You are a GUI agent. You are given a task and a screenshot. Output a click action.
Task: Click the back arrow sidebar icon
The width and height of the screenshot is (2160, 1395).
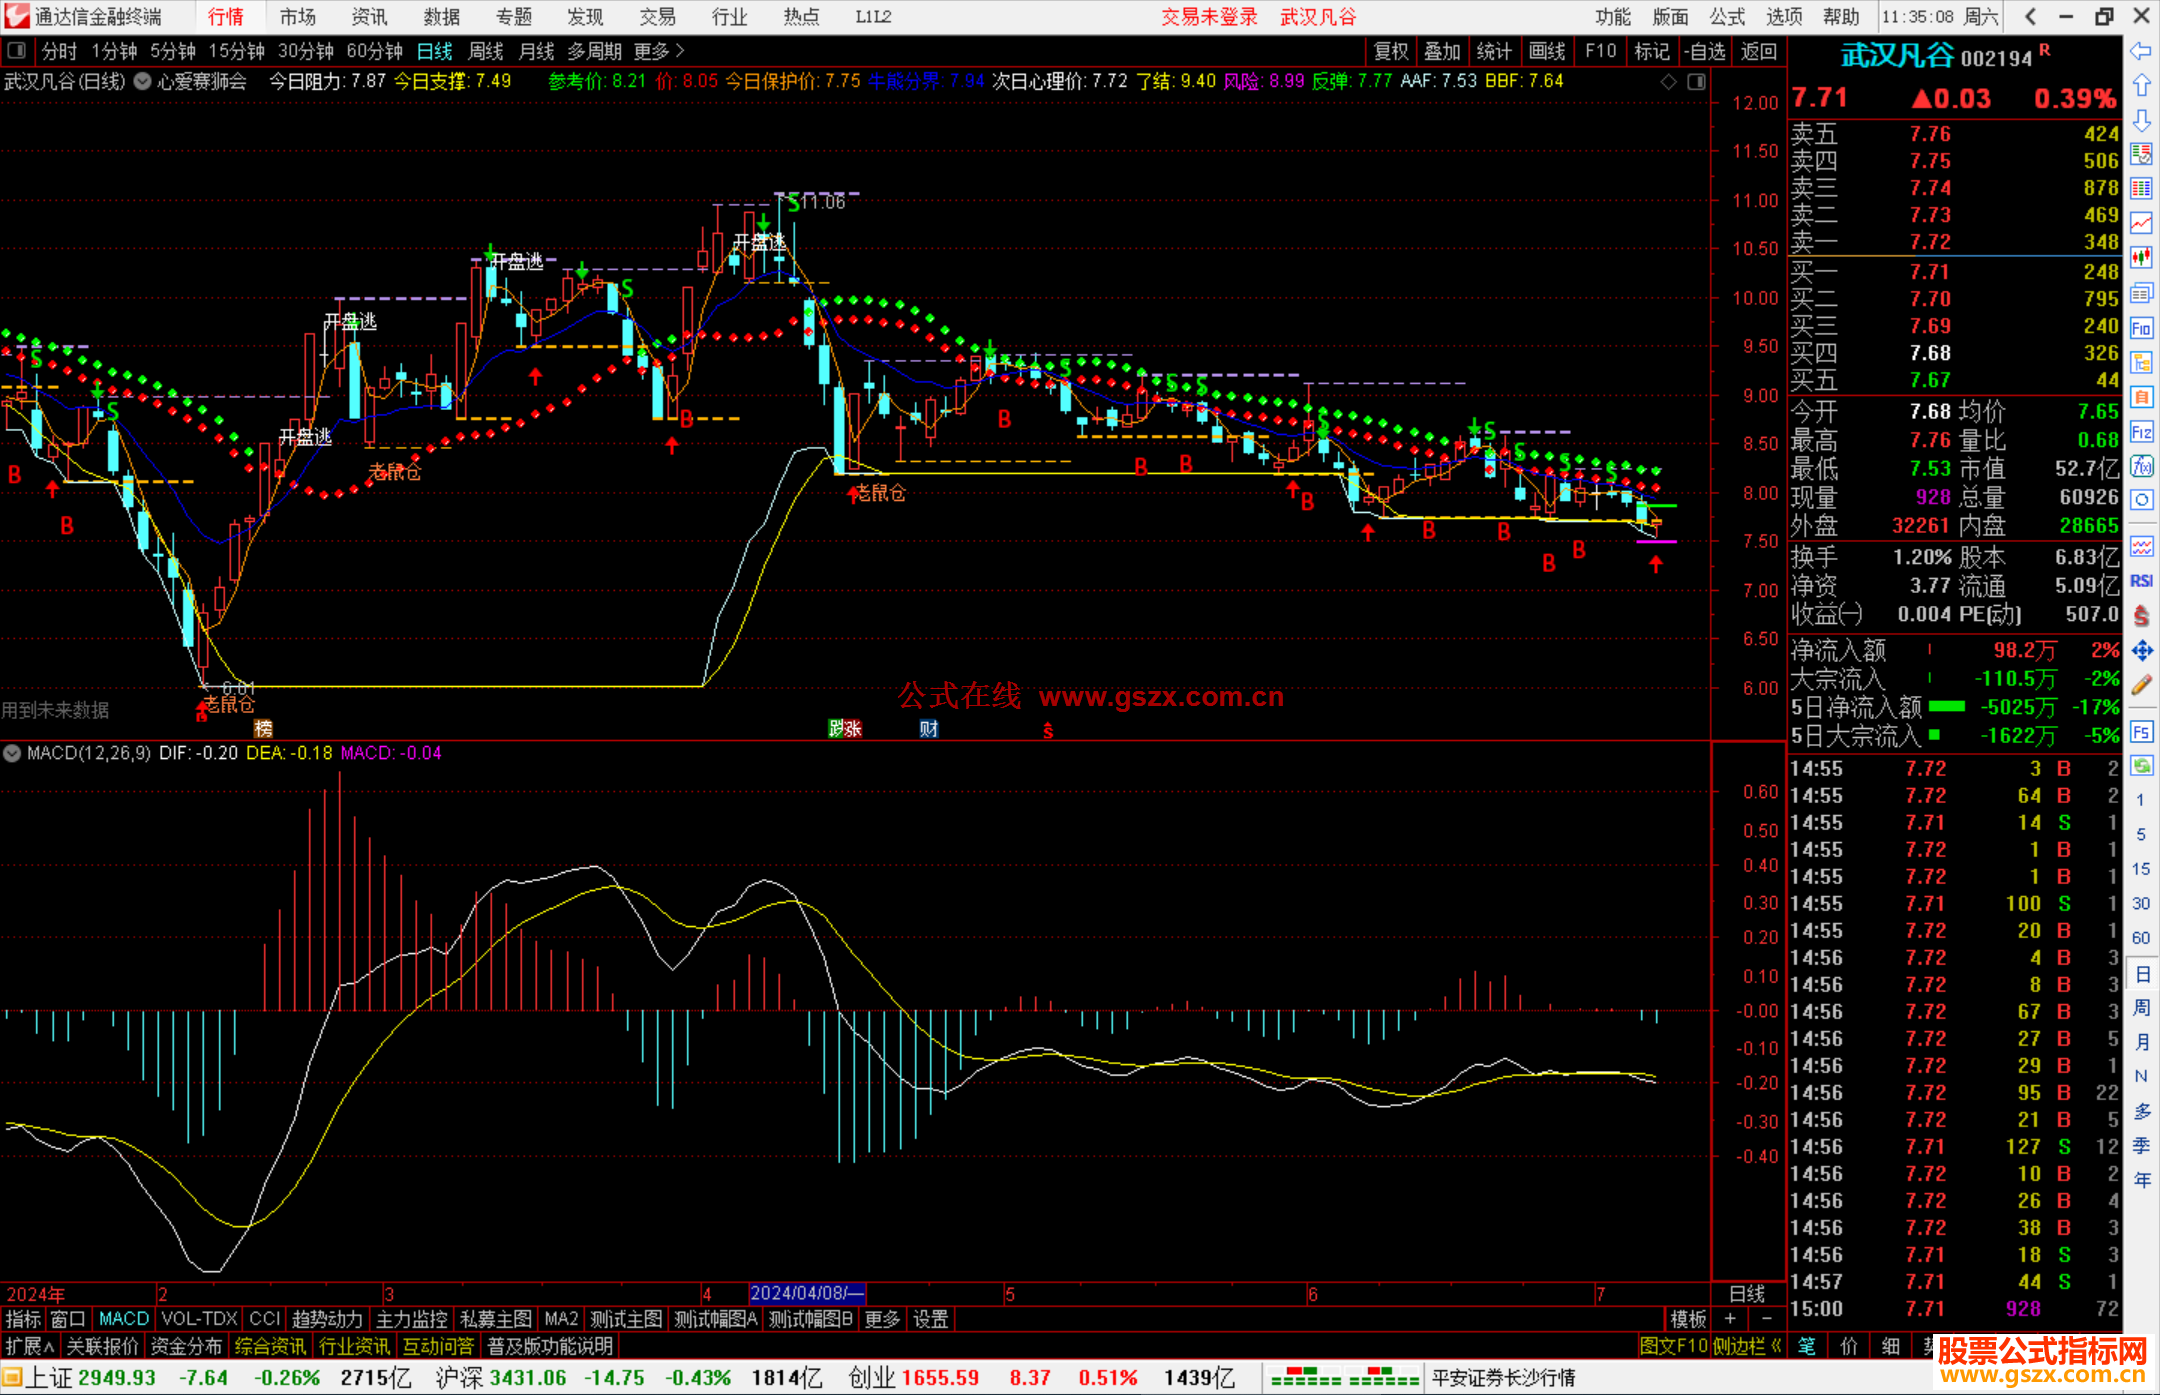(2141, 51)
